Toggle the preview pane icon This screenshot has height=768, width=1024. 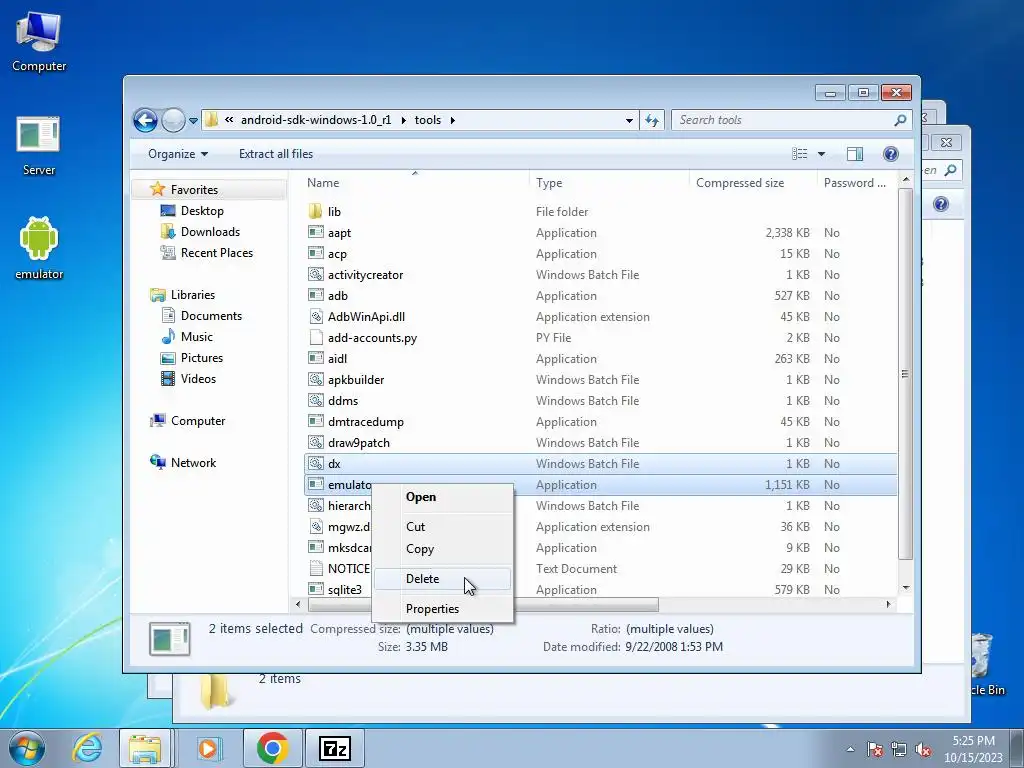[x=854, y=154]
